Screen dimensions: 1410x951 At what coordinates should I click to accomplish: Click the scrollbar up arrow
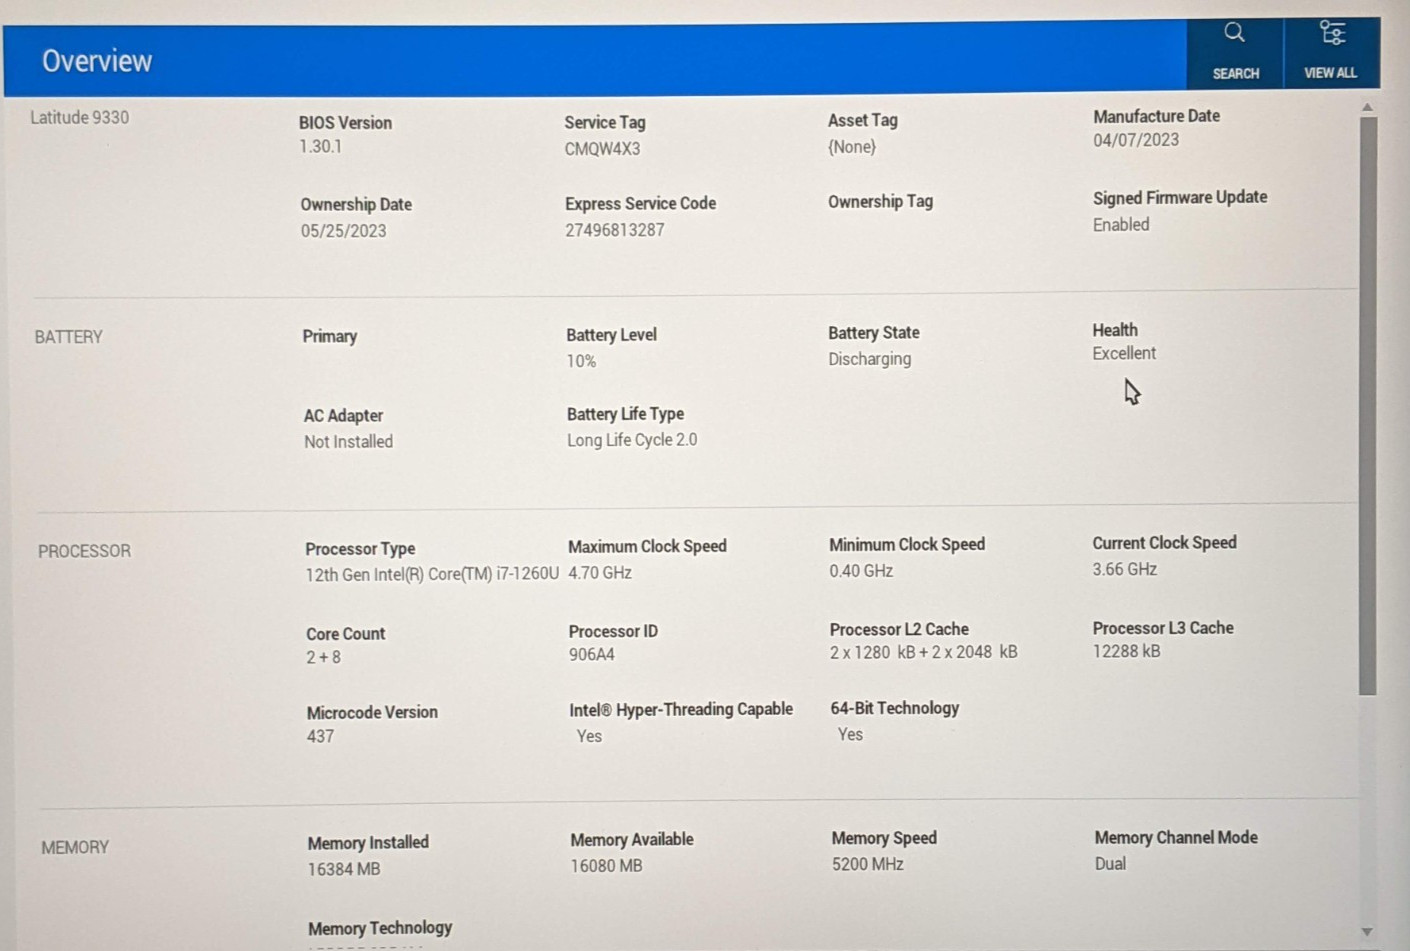[1367, 107]
